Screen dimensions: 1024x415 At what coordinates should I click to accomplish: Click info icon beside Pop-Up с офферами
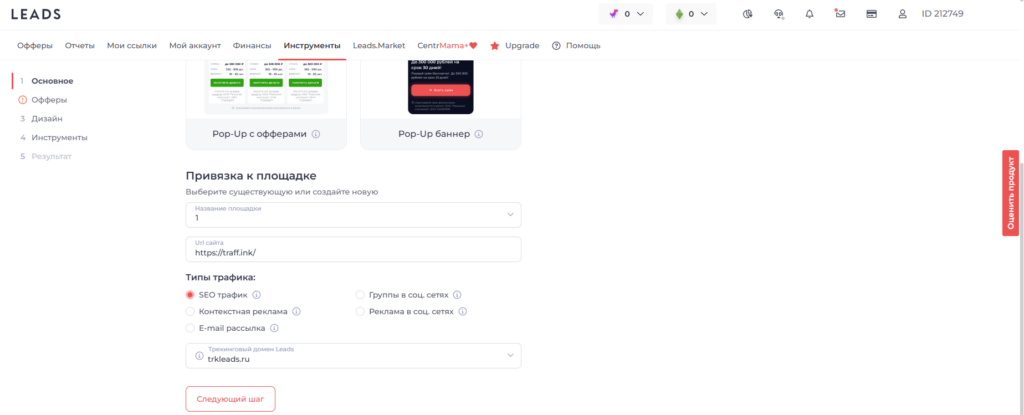click(315, 134)
